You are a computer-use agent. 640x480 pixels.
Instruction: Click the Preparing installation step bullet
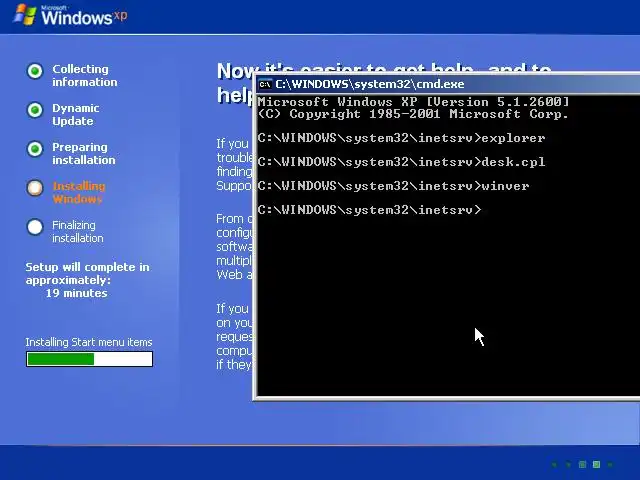tap(35, 149)
